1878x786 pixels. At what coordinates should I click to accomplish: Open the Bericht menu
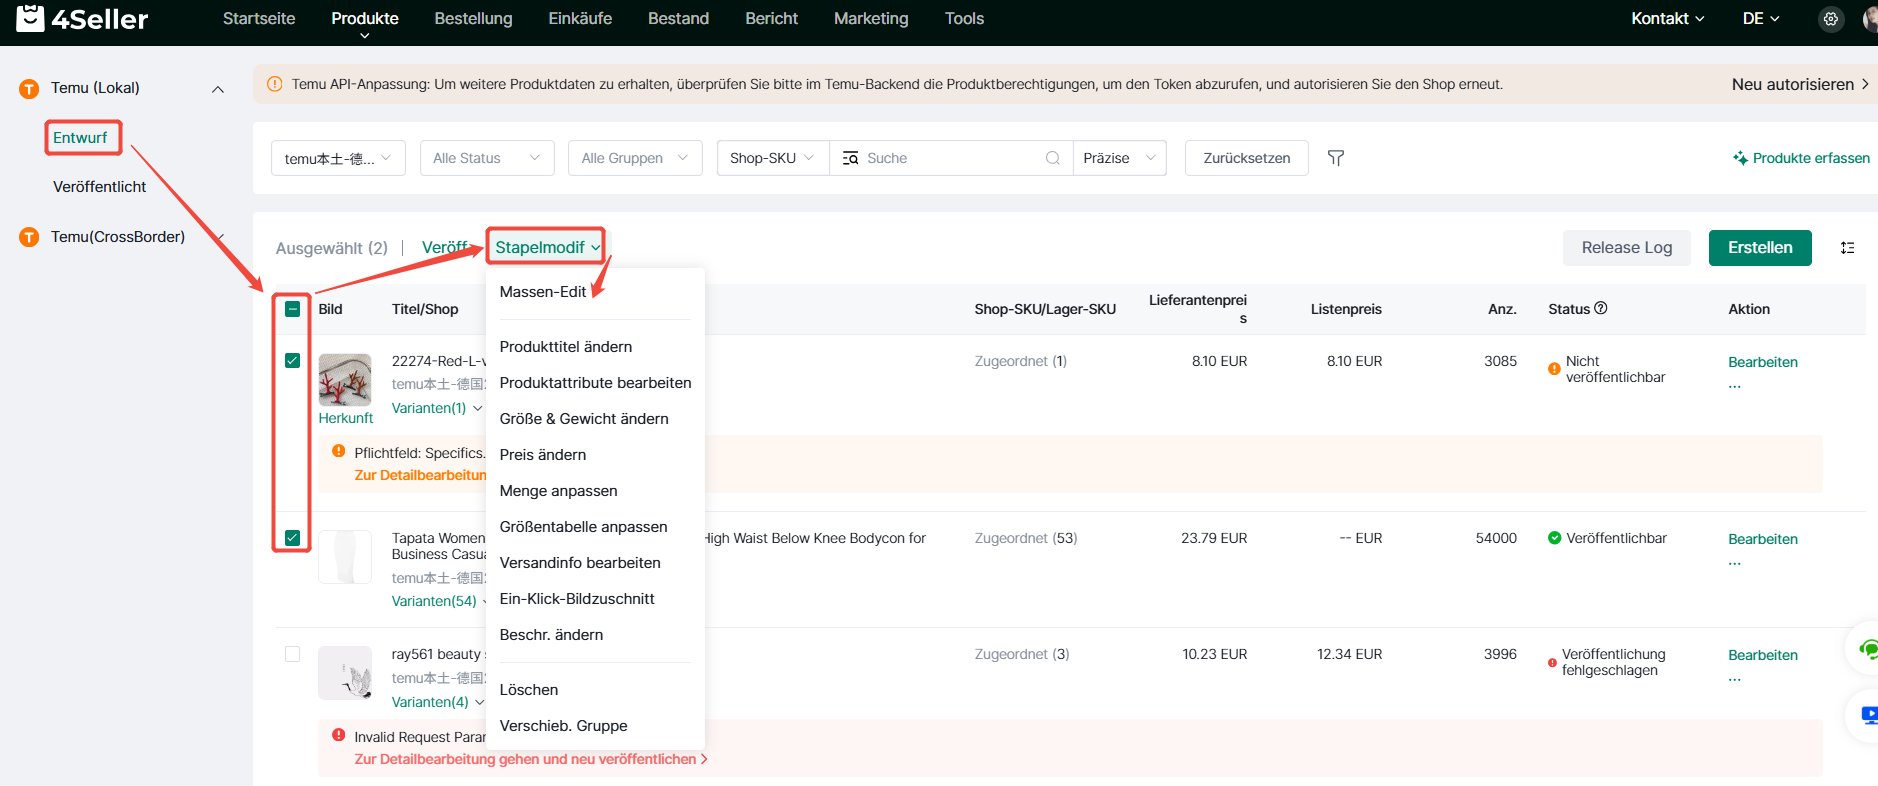(771, 19)
